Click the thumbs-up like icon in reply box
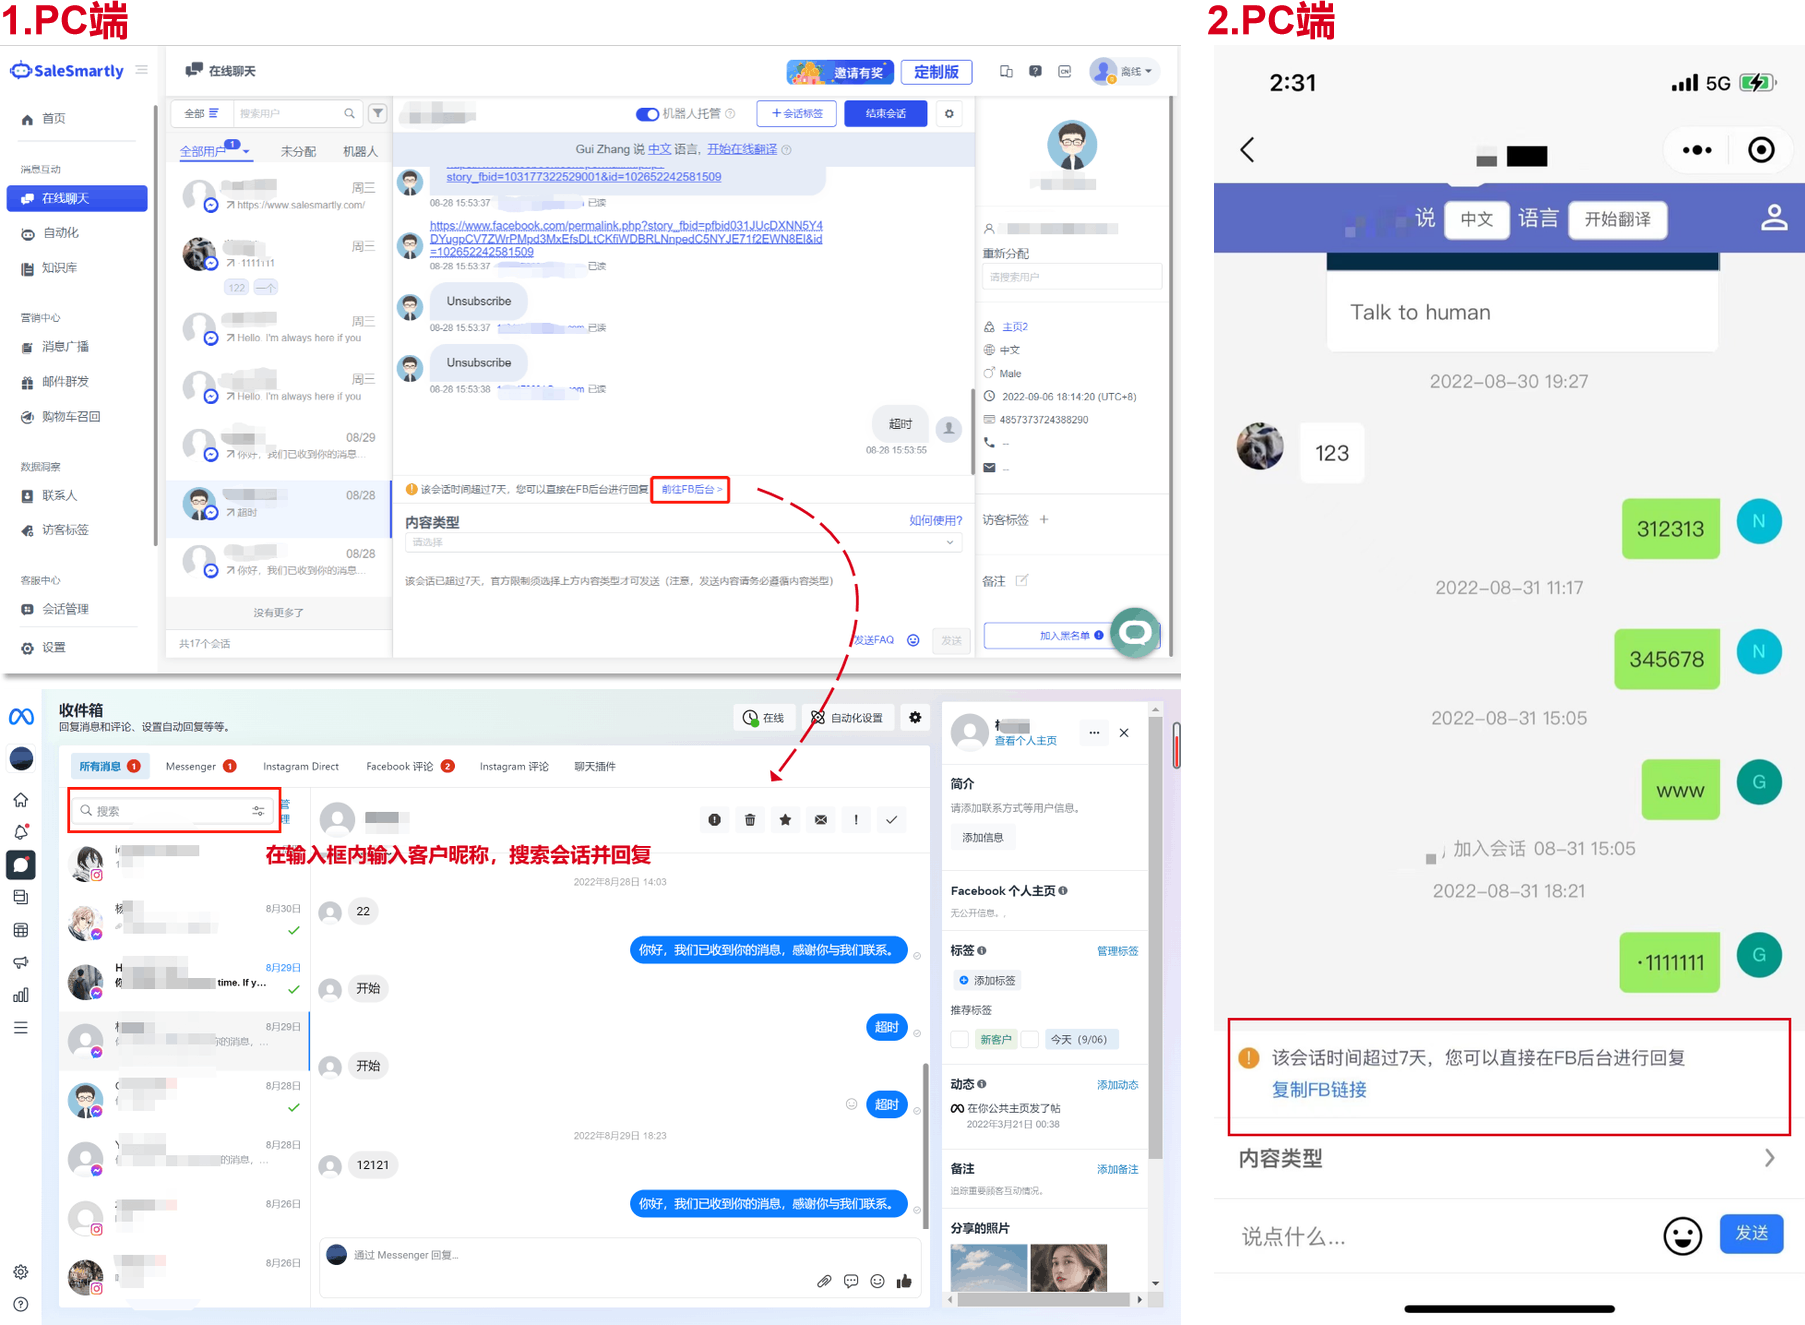Image resolution: width=1805 pixels, height=1325 pixels. click(x=904, y=1281)
